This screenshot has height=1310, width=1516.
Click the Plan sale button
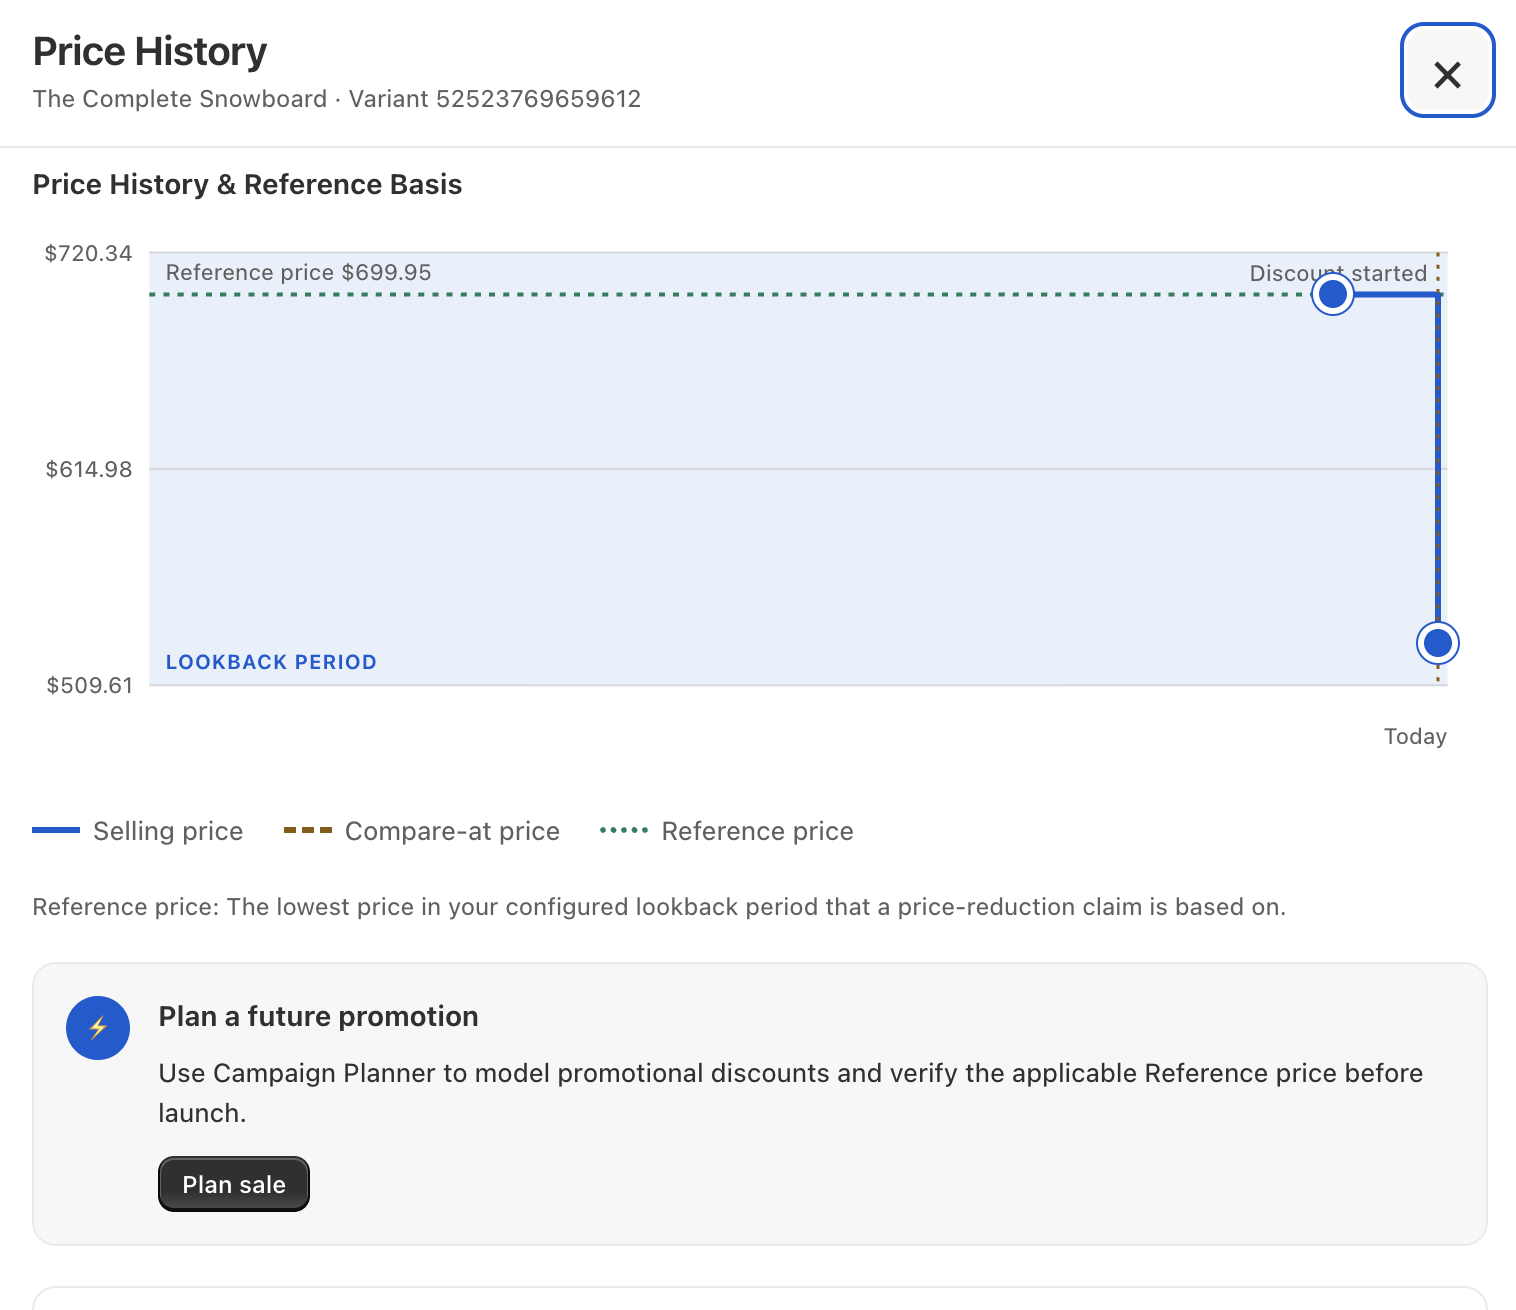point(234,1184)
